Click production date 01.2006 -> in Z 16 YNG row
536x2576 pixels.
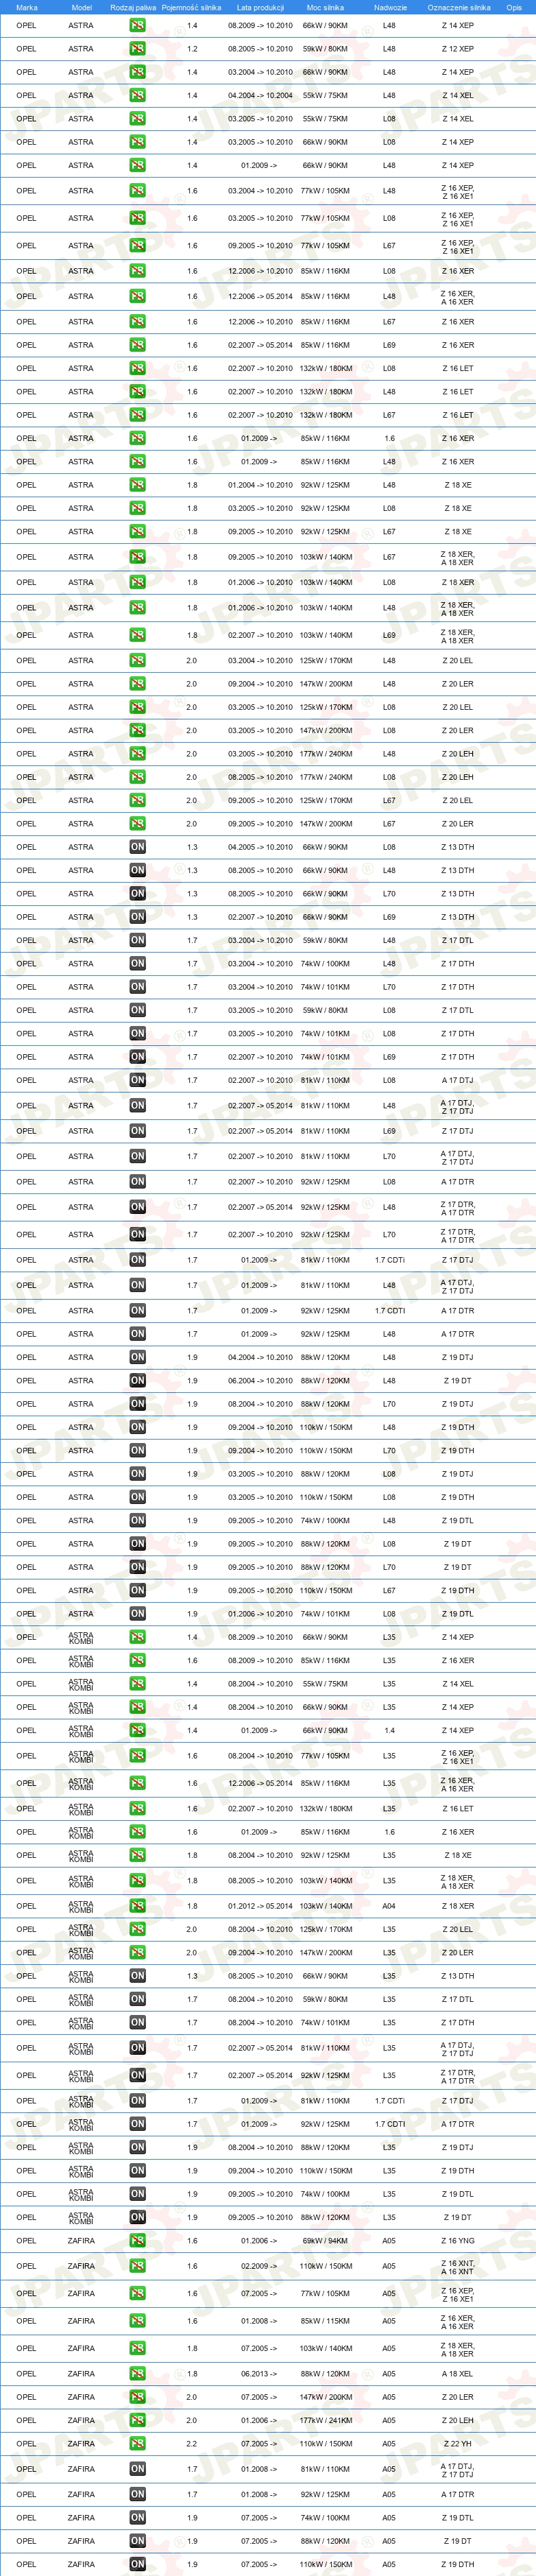[x=259, y=2241]
